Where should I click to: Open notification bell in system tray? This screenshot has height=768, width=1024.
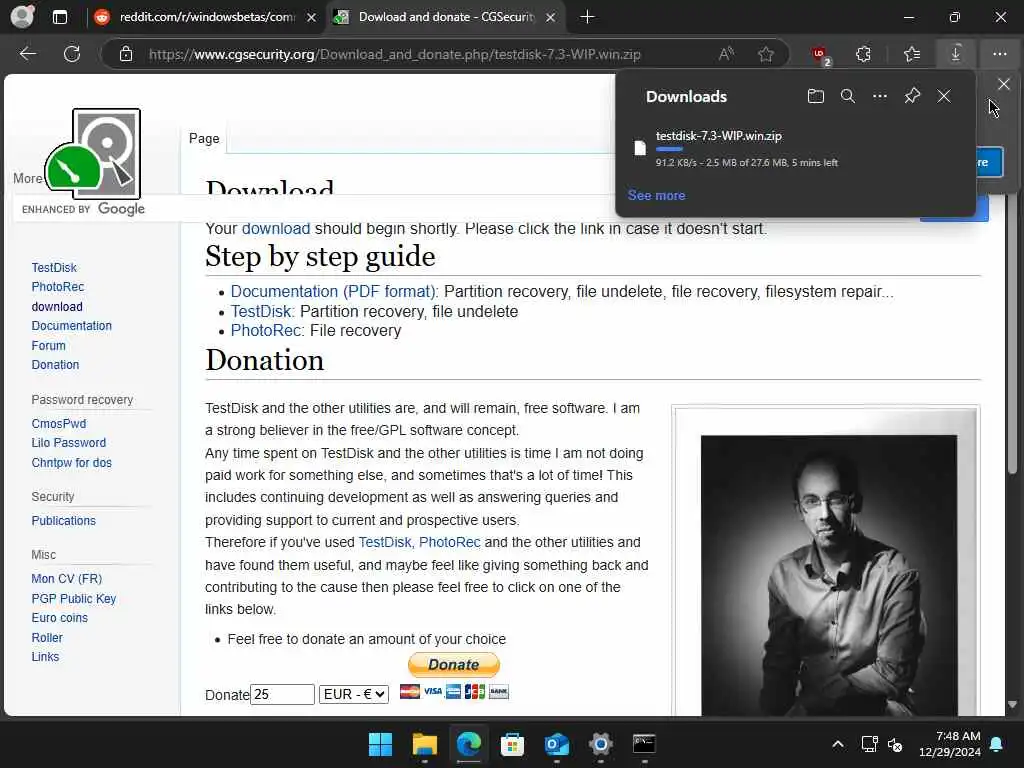pyautogui.click(x=997, y=744)
